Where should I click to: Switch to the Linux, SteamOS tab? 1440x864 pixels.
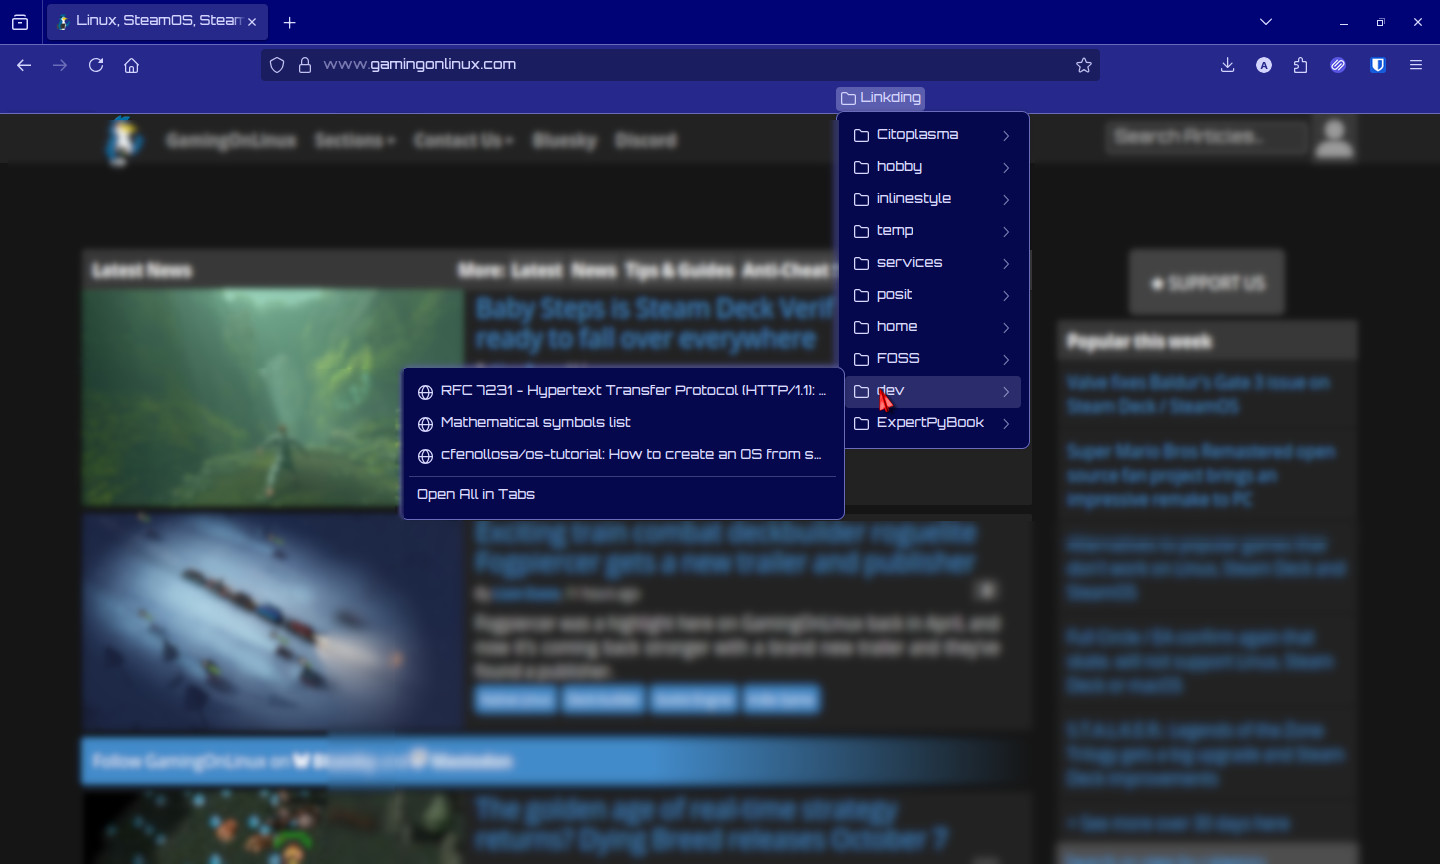pyautogui.click(x=148, y=21)
